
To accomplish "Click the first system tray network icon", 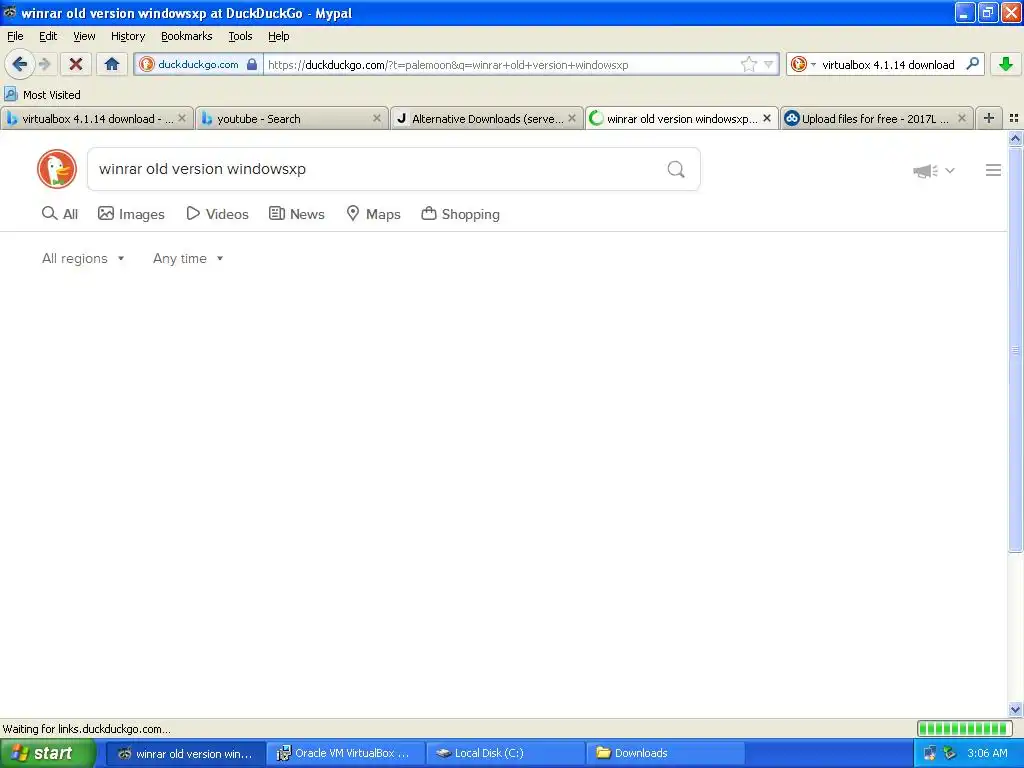I will point(929,753).
